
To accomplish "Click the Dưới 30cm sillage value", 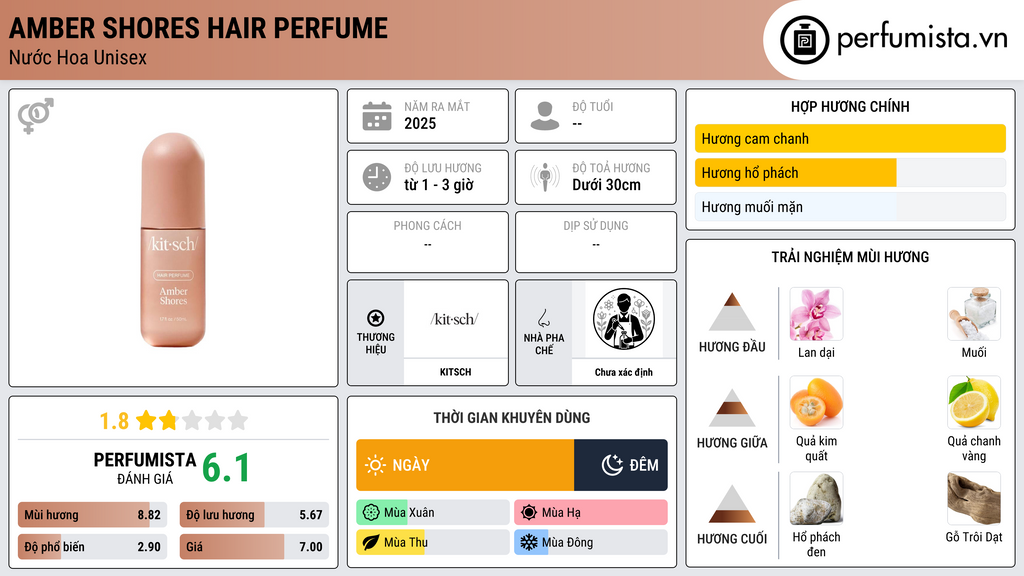I will tap(607, 185).
